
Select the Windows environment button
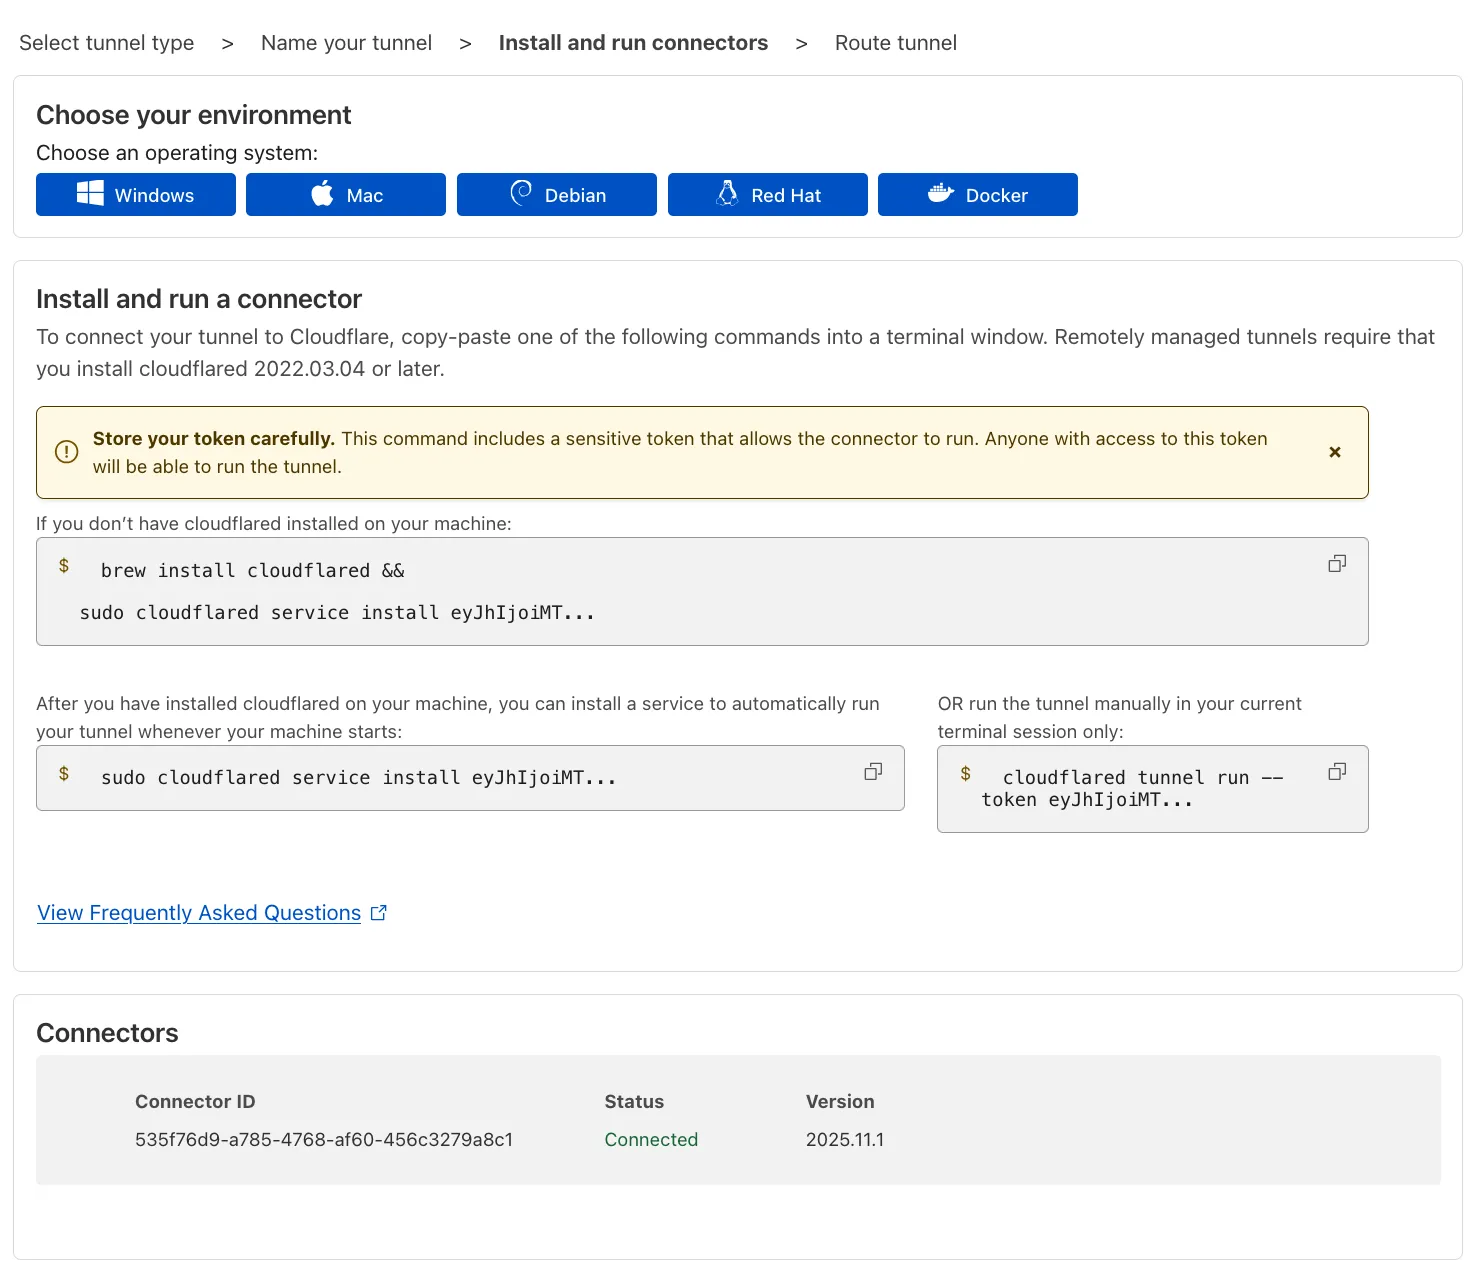135,194
